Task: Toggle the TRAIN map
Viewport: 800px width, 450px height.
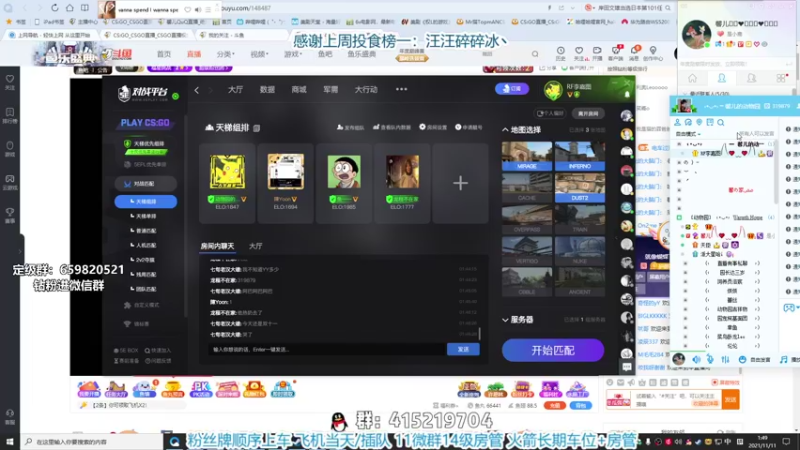Action: click(x=580, y=219)
